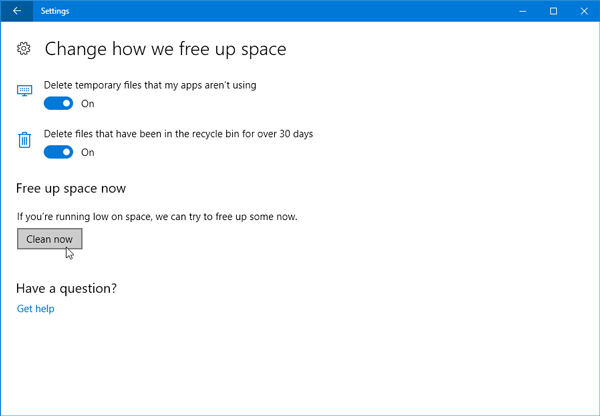Screen dimensions: 600x416
Task: Disable the recycle bin 30 days toggle
Action: 59,152
